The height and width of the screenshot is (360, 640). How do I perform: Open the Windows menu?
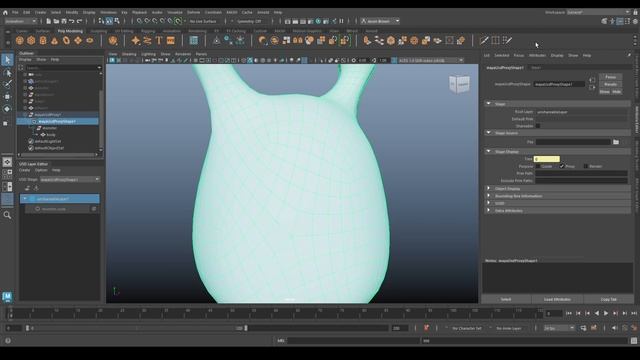click(x=108, y=12)
